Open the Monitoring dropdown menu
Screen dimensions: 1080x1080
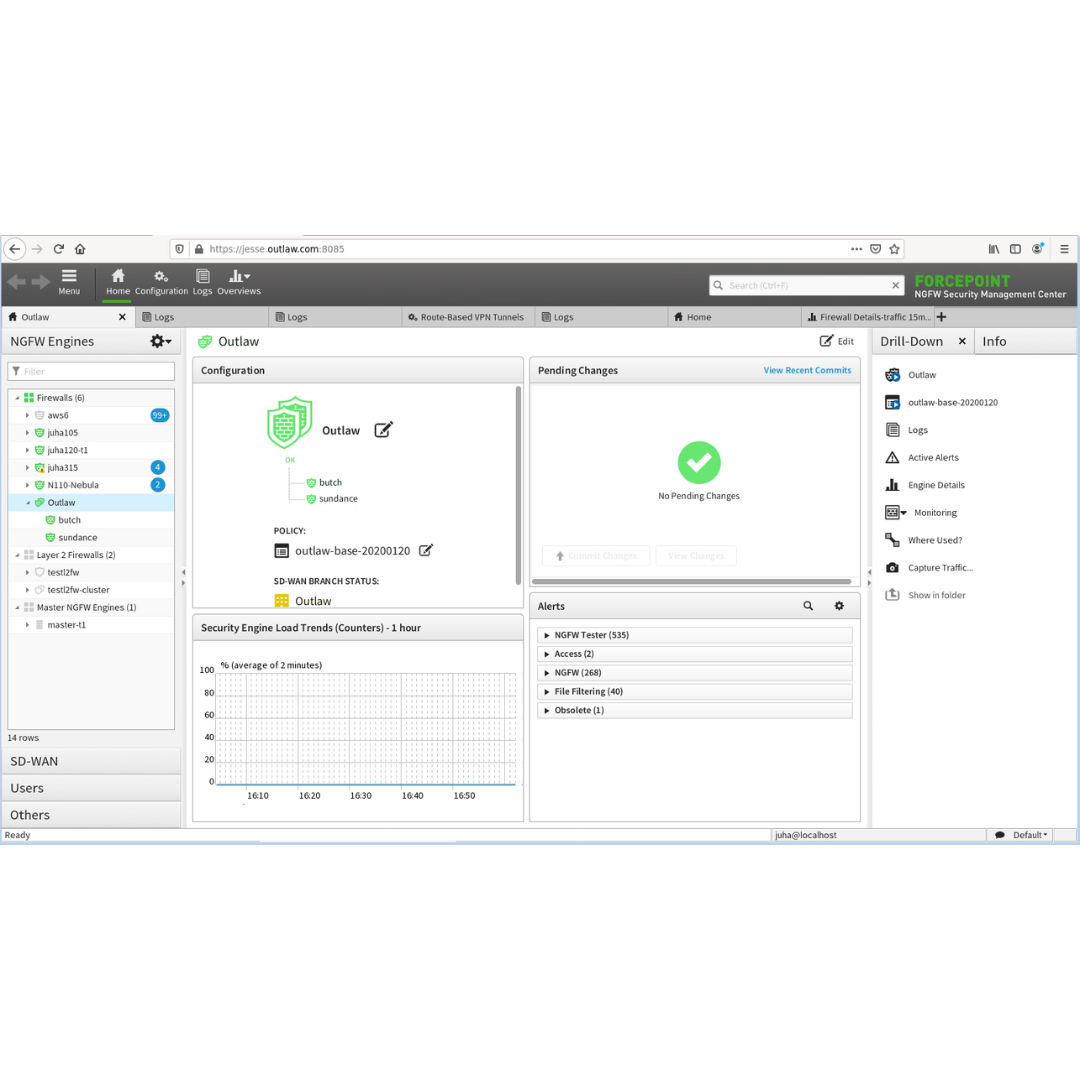[x=896, y=513]
